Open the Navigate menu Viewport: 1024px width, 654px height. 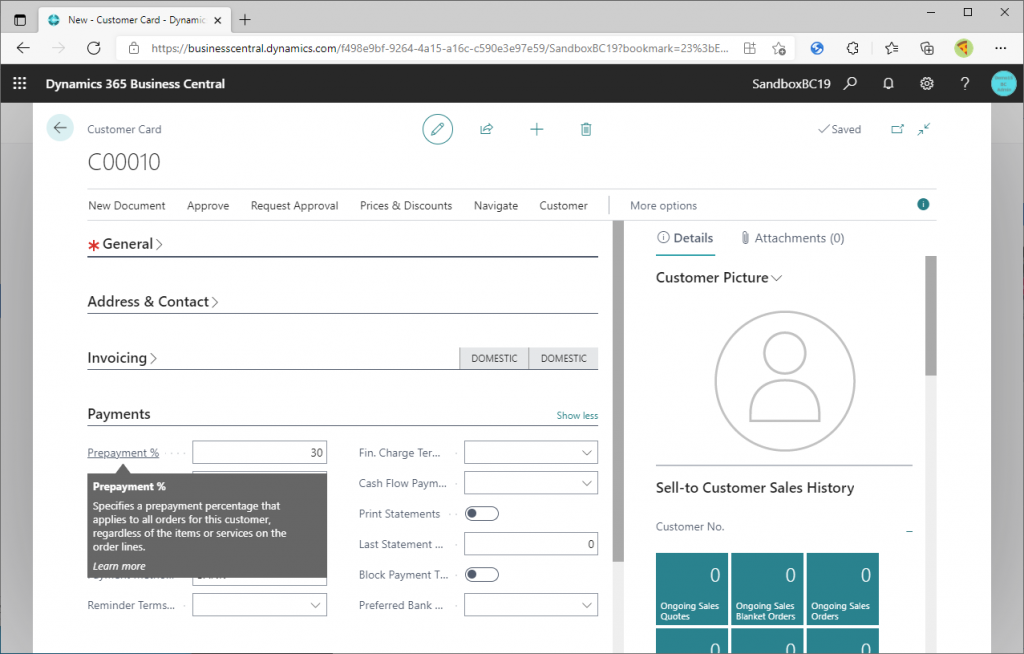pos(496,206)
